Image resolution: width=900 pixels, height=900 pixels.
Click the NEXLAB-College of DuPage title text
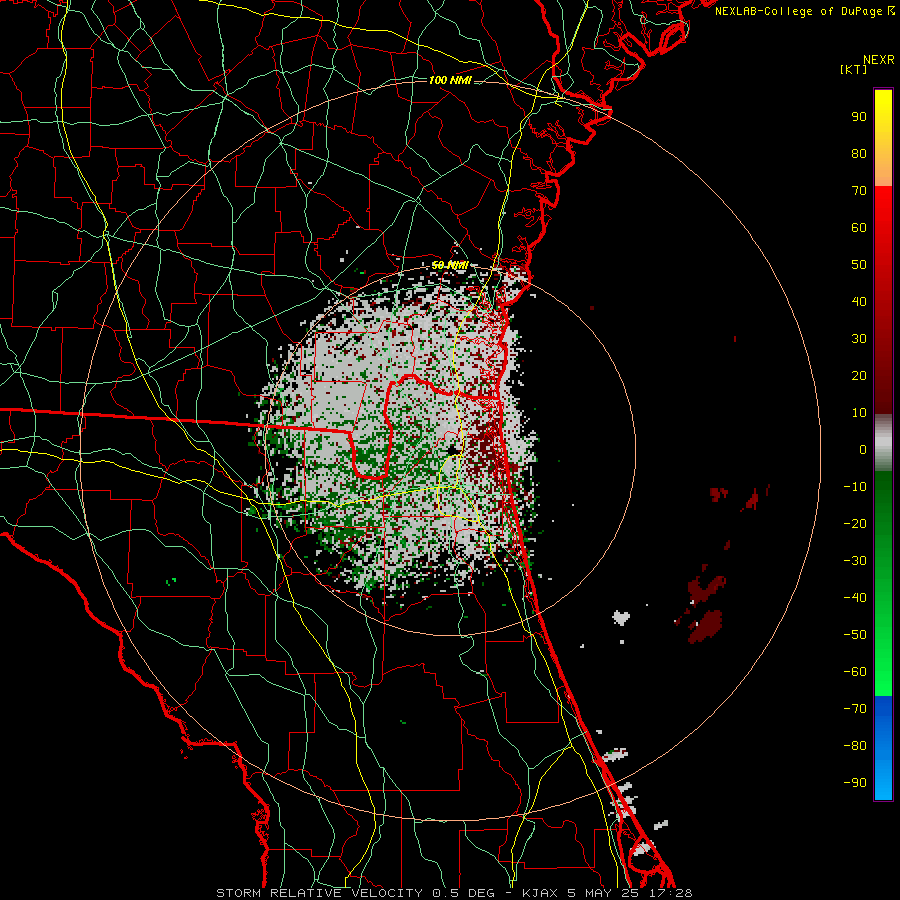pyautogui.click(x=804, y=11)
